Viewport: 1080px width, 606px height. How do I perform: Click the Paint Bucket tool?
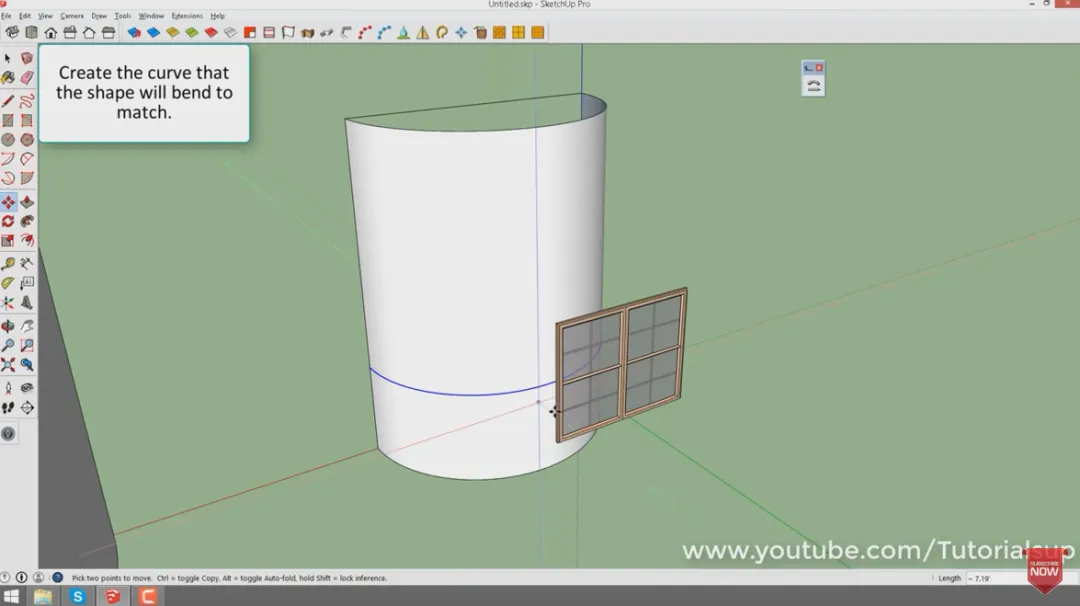(x=8, y=78)
